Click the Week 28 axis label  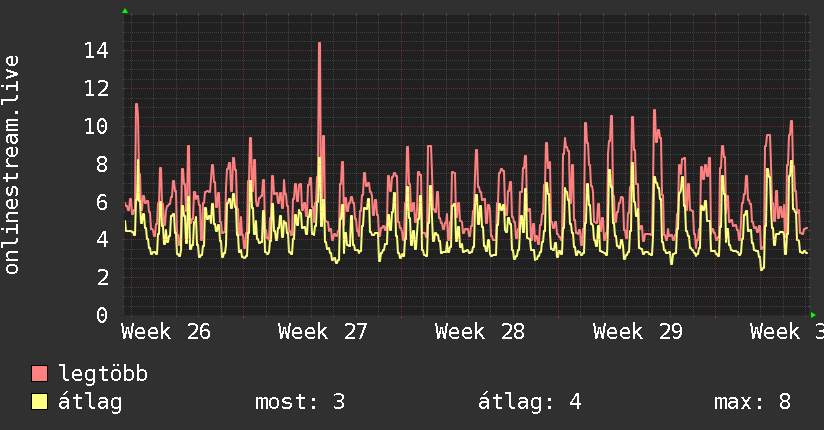(x=480, y=332)
